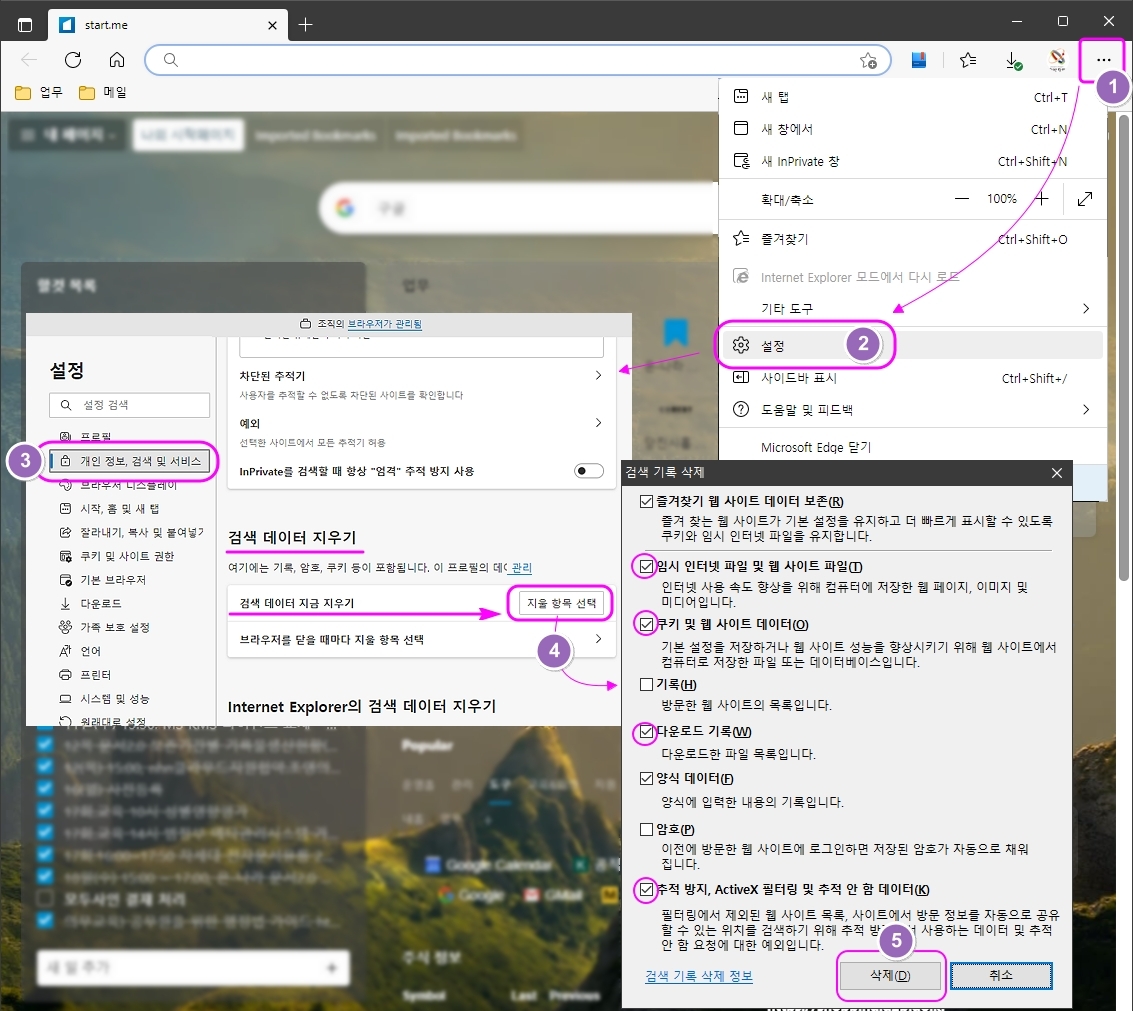Viewport: 1133px width, 1011px height.
Task: Toggle InPrivate 엄격 추적 방지 switch
Action: click(x=589, y=471)
